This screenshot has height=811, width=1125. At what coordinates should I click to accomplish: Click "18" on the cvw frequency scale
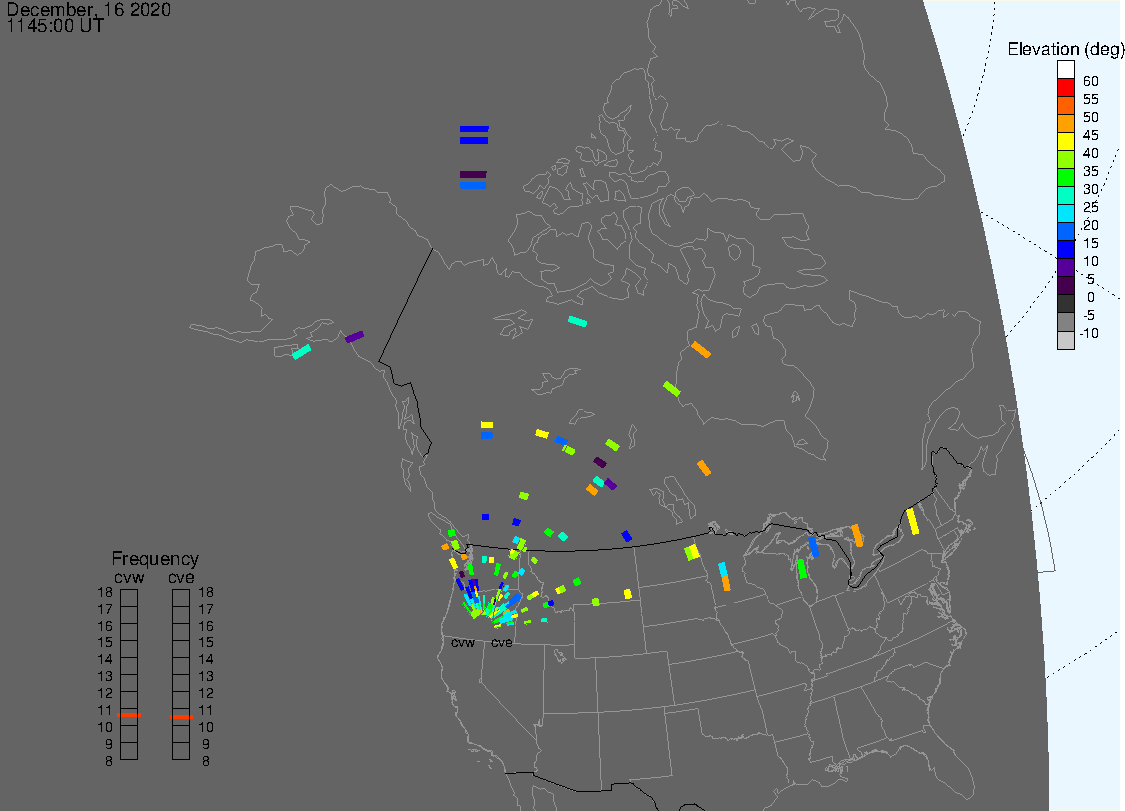105,592
